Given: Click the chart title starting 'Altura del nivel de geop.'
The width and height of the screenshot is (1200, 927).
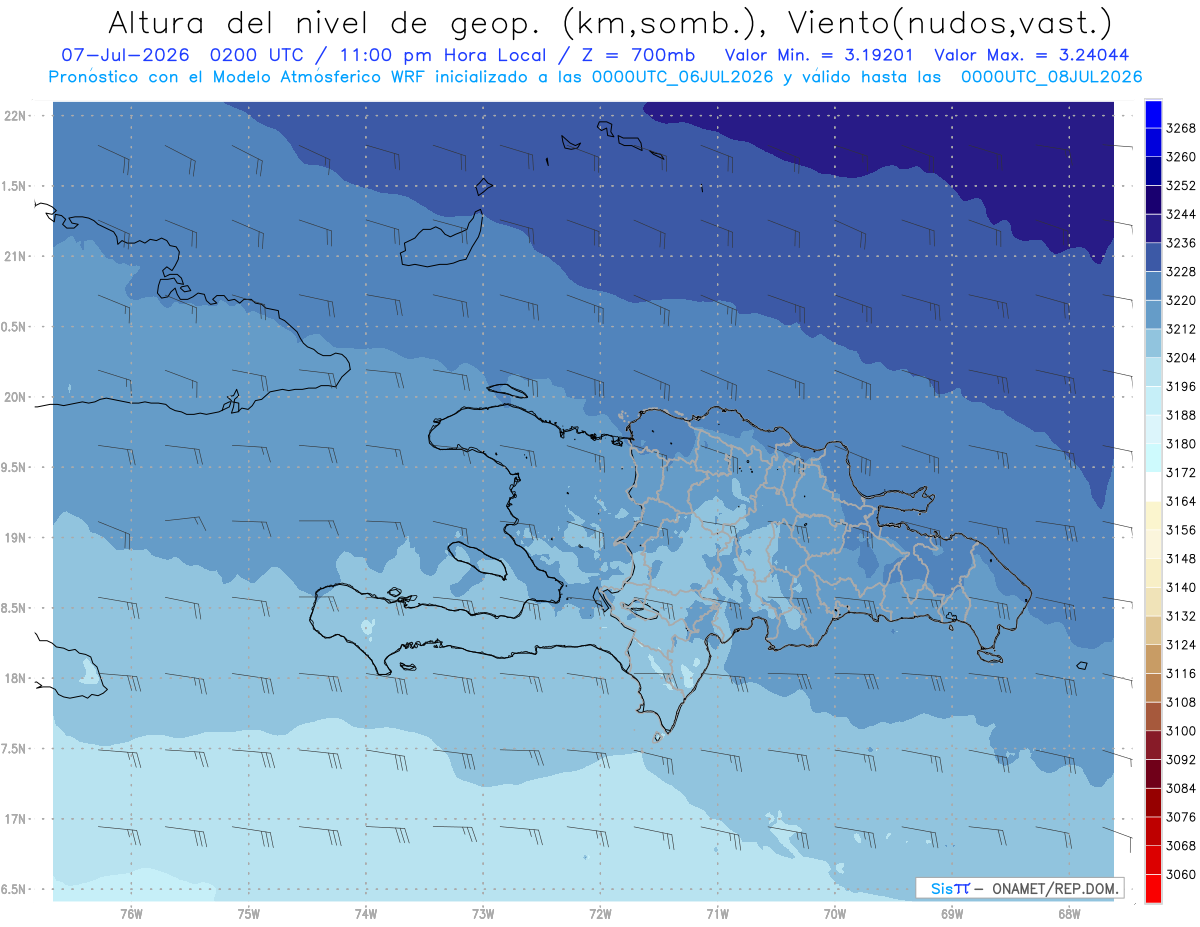Looking at the screenshot, I should [x=609, y=22].
